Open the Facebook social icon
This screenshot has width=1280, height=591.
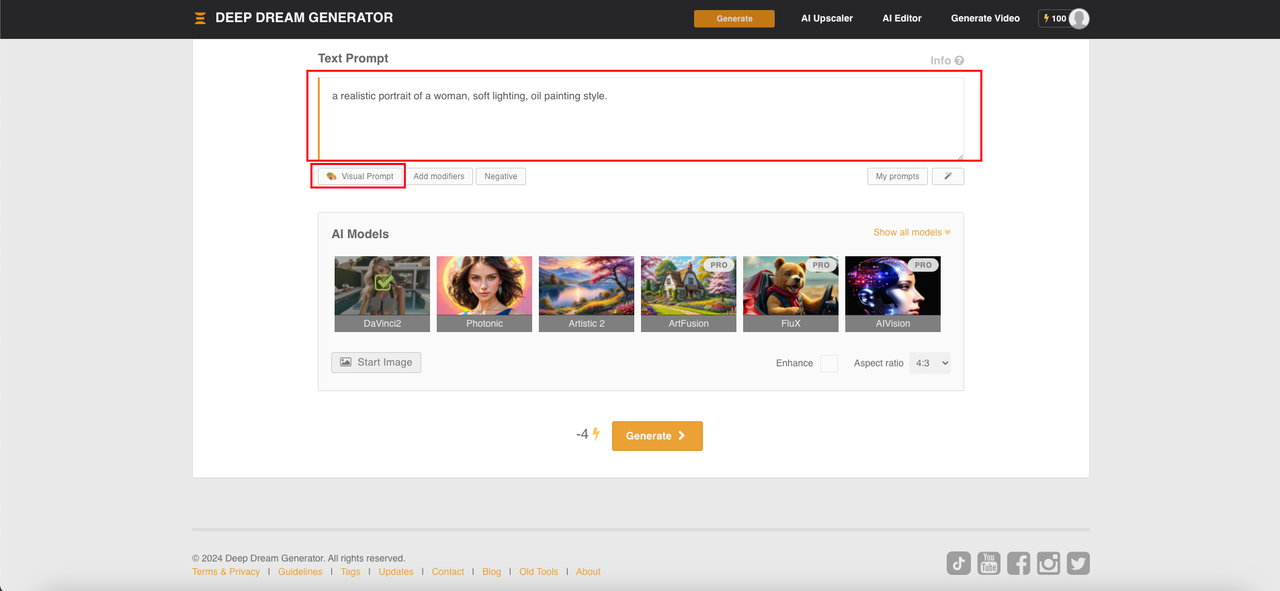point(1018,563)
